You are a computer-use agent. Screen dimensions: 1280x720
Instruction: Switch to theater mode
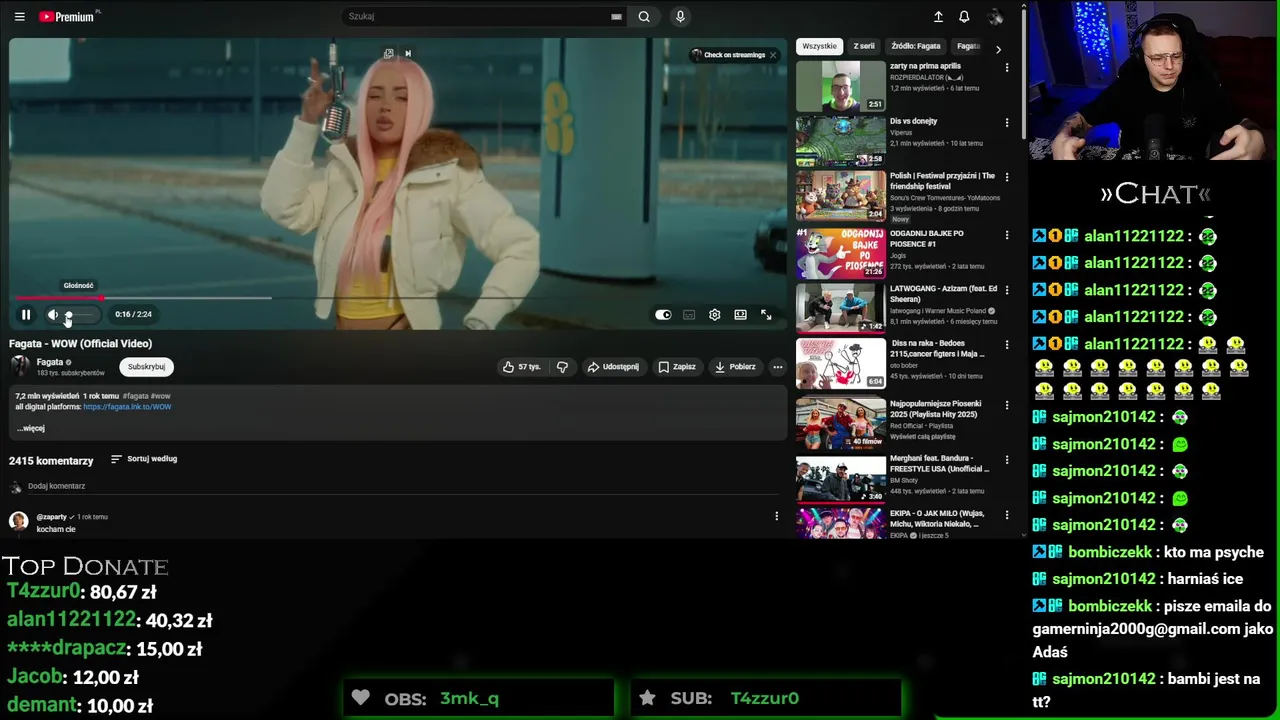coord(740,314)
